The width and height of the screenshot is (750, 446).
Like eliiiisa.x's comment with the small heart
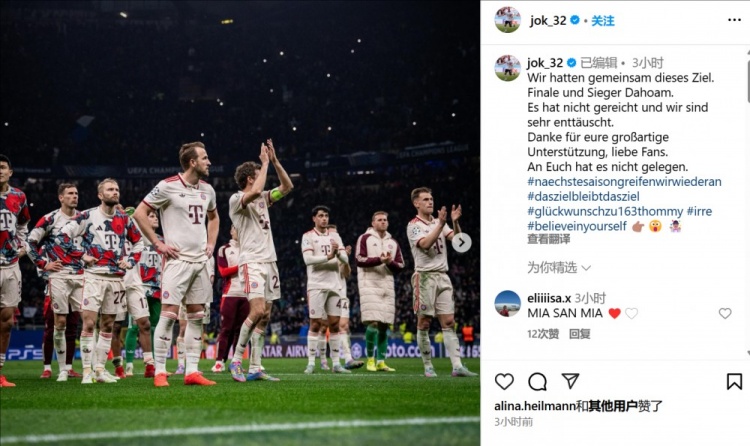click(x=725, y=313)
